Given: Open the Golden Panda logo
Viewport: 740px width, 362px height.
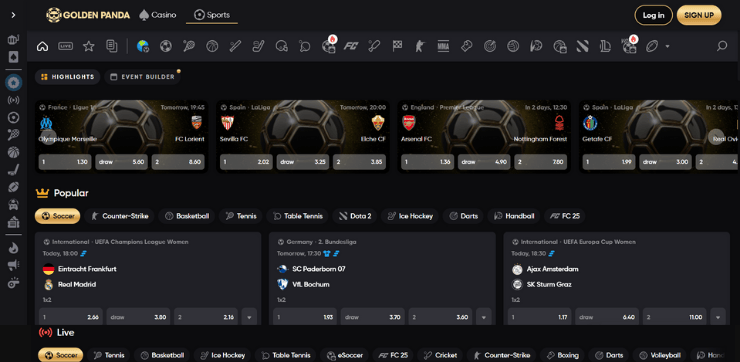Looking at the screenshot, I should tap(88, 15).
